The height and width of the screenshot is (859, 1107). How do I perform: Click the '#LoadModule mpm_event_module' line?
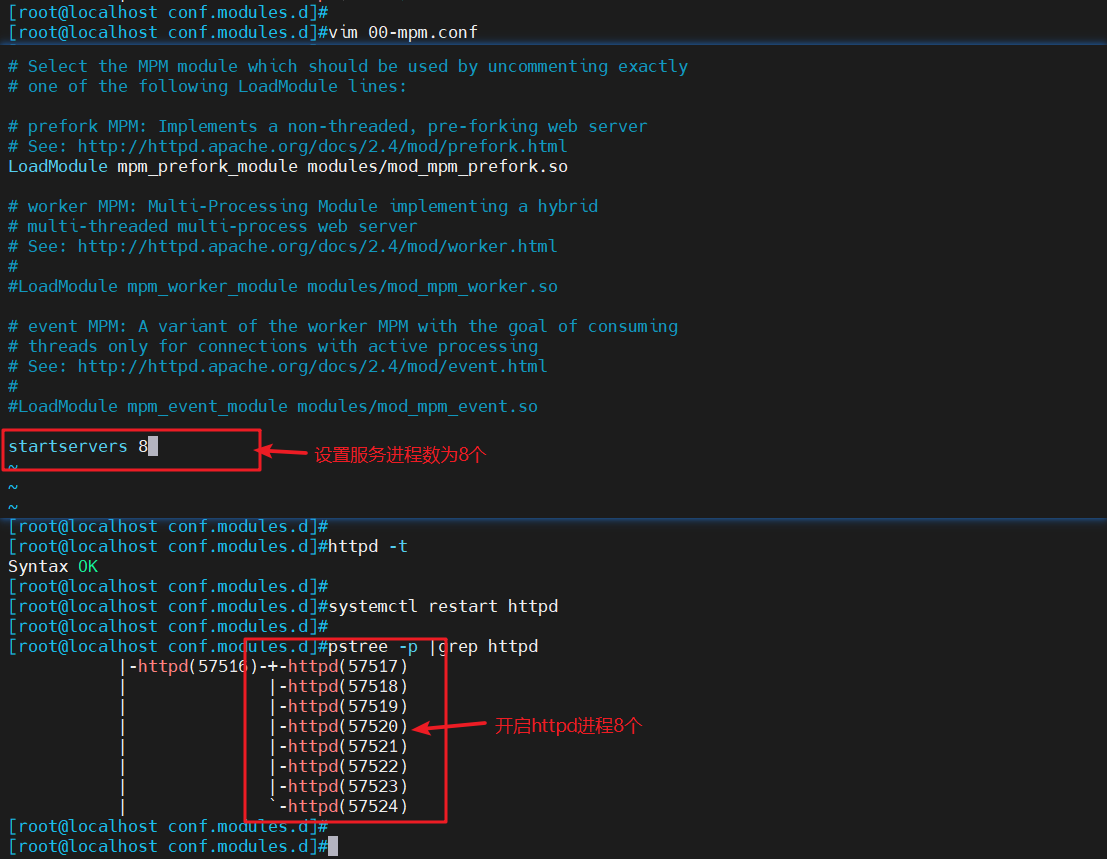(x=273, y=407)
